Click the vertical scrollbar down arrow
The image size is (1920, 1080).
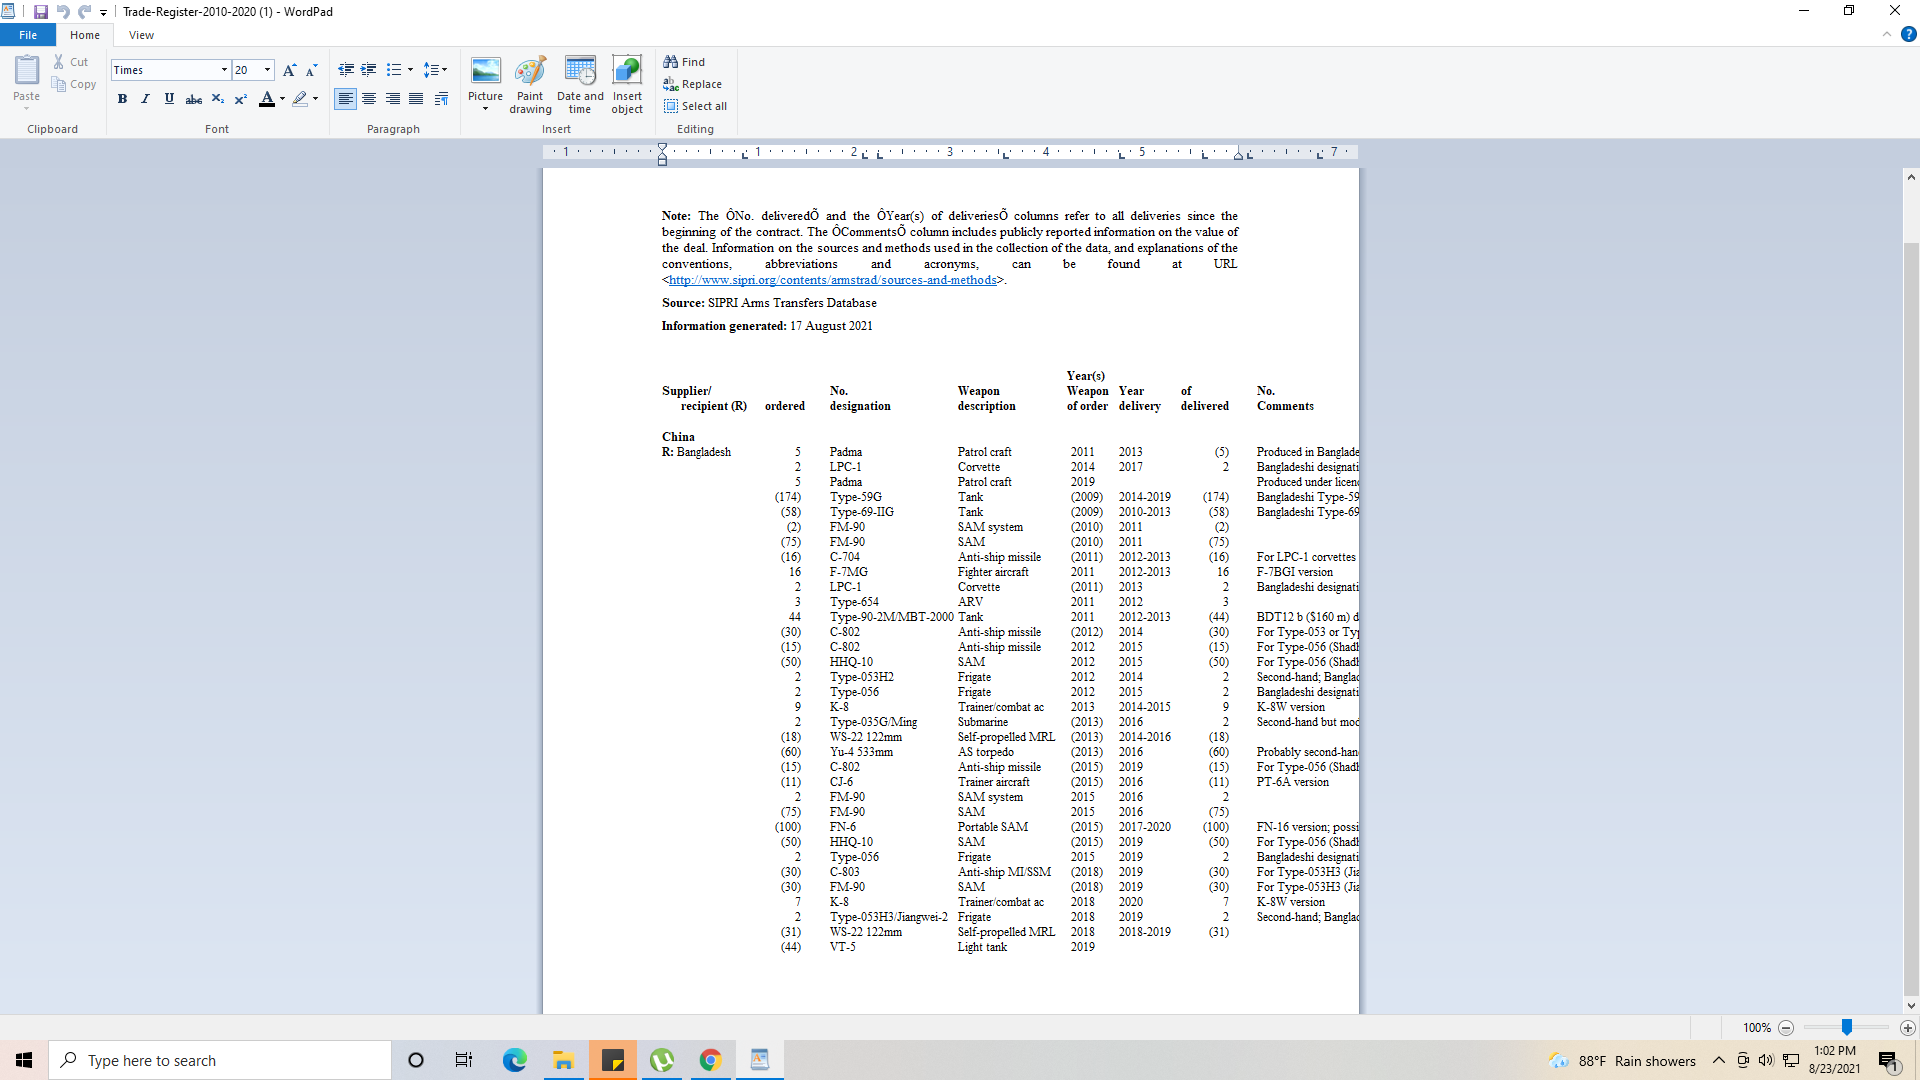click(x=1911, y=1006)
